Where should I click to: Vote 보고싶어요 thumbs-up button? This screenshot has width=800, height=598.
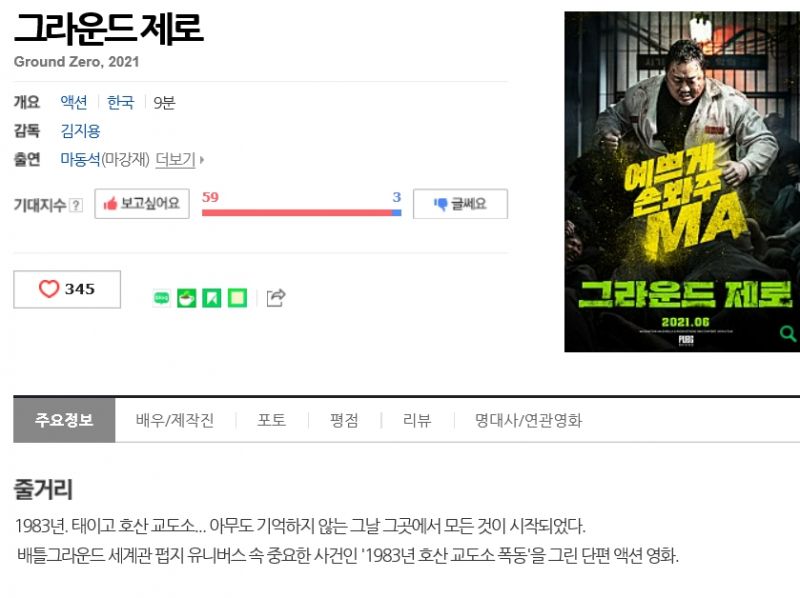[x=142, y=204]
